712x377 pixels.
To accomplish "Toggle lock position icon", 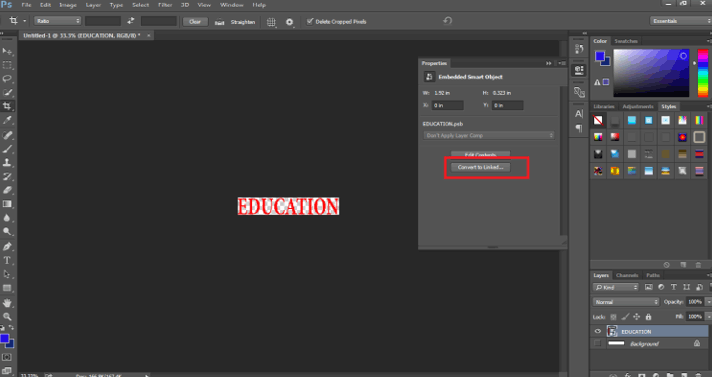I will coord(637,317).
